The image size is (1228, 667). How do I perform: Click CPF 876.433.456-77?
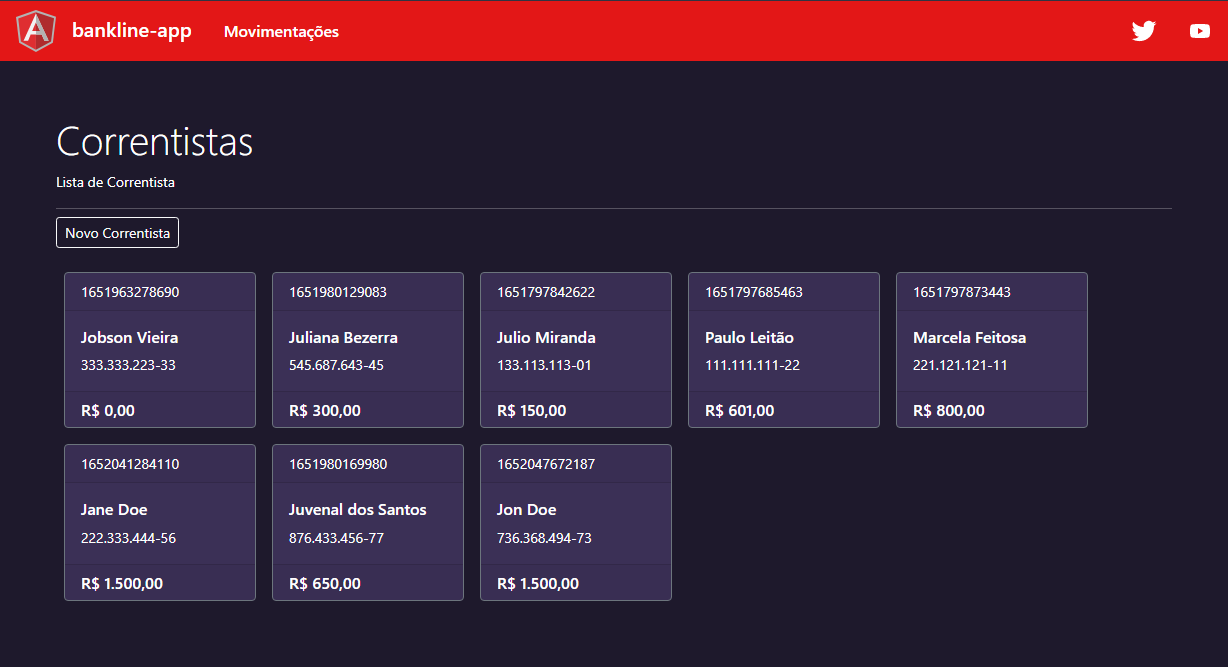tap(336, 538)
